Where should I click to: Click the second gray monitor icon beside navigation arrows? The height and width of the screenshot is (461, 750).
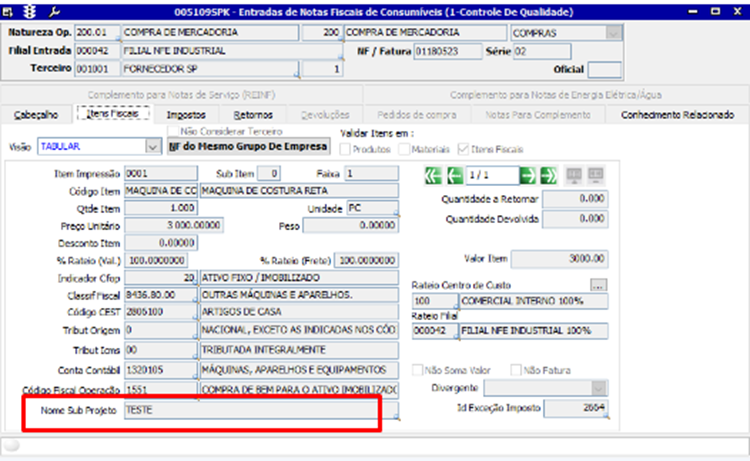pyautogui.click(x=595, y=175)
